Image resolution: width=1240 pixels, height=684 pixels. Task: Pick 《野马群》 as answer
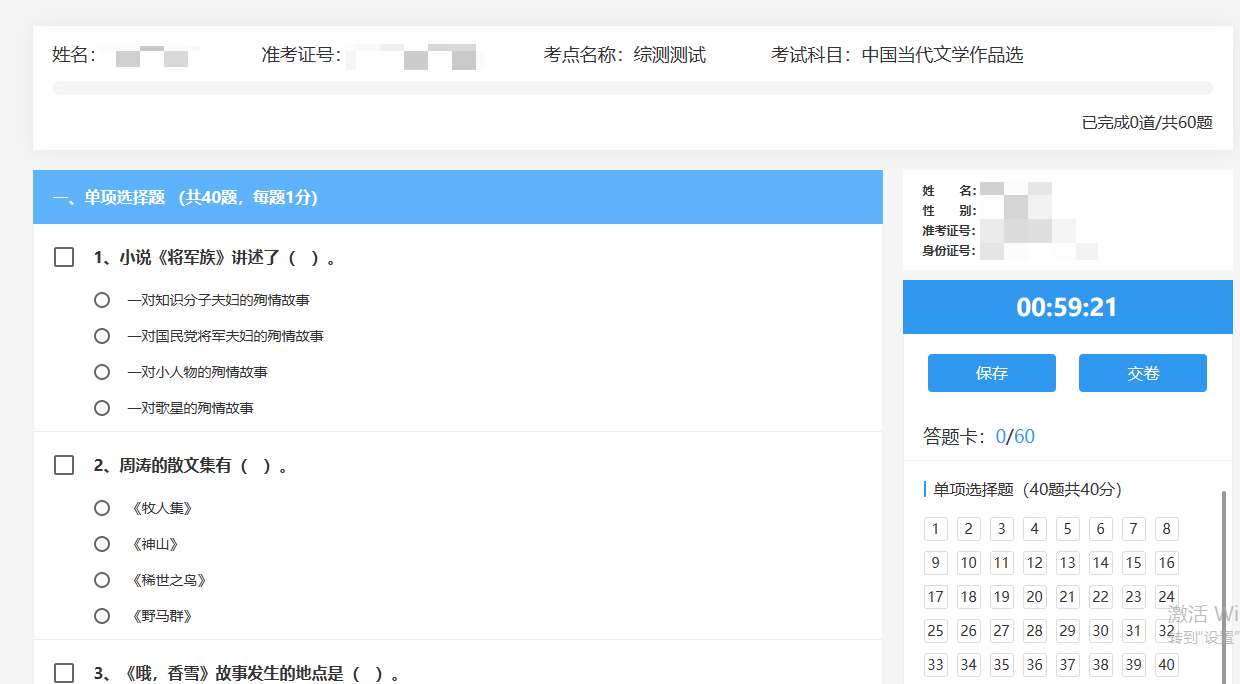[x=102, y=616]
